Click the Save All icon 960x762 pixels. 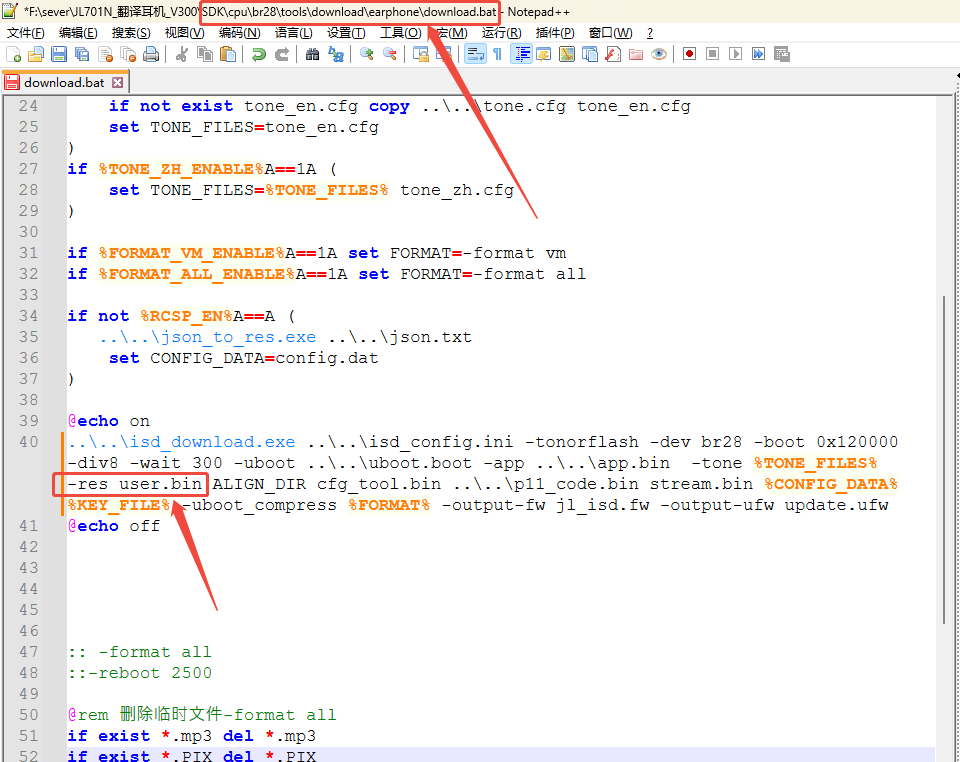pos(82,54)
